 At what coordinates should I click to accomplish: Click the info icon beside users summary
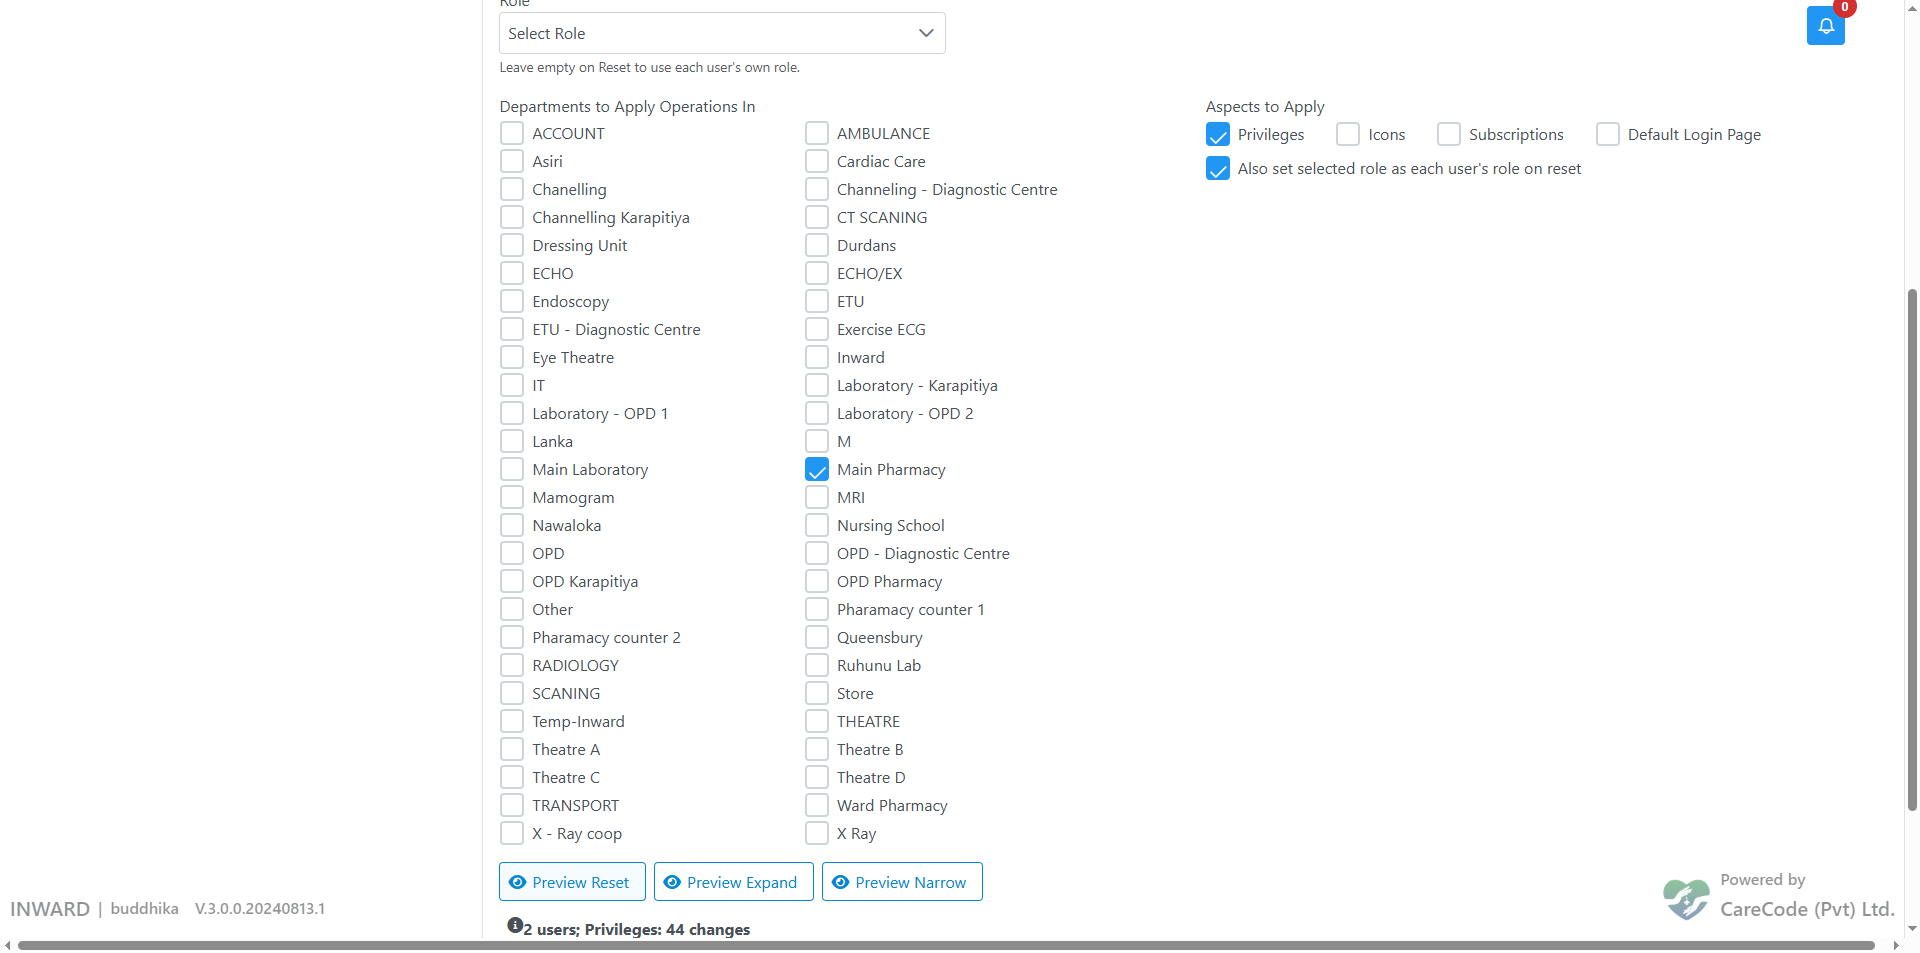coord(514,926)
